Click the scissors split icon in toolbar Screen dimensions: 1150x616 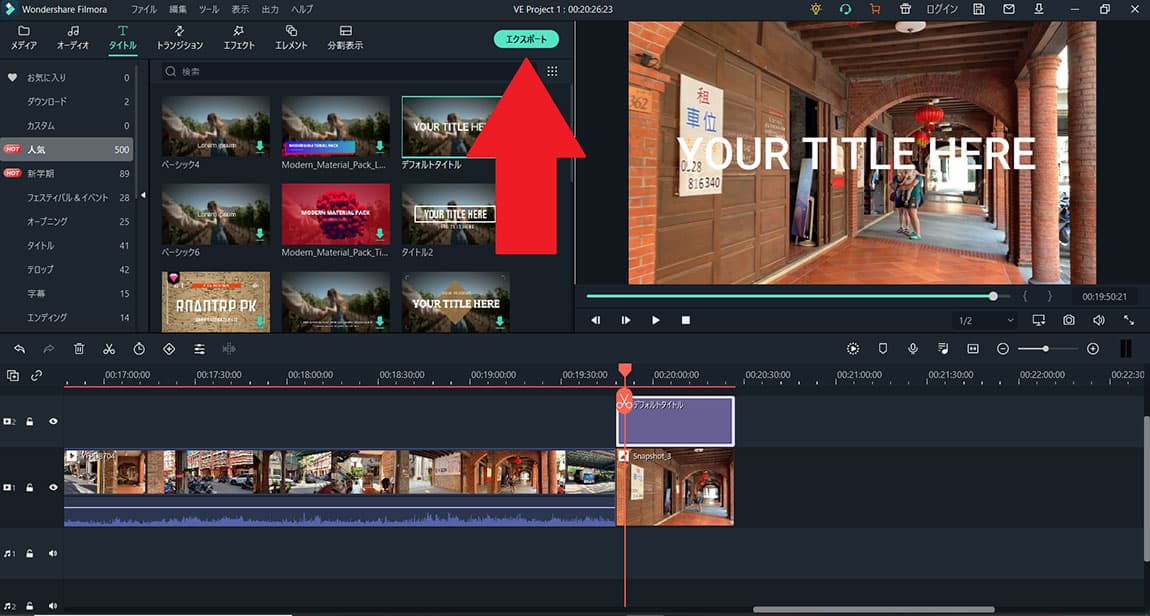[109, 349]
